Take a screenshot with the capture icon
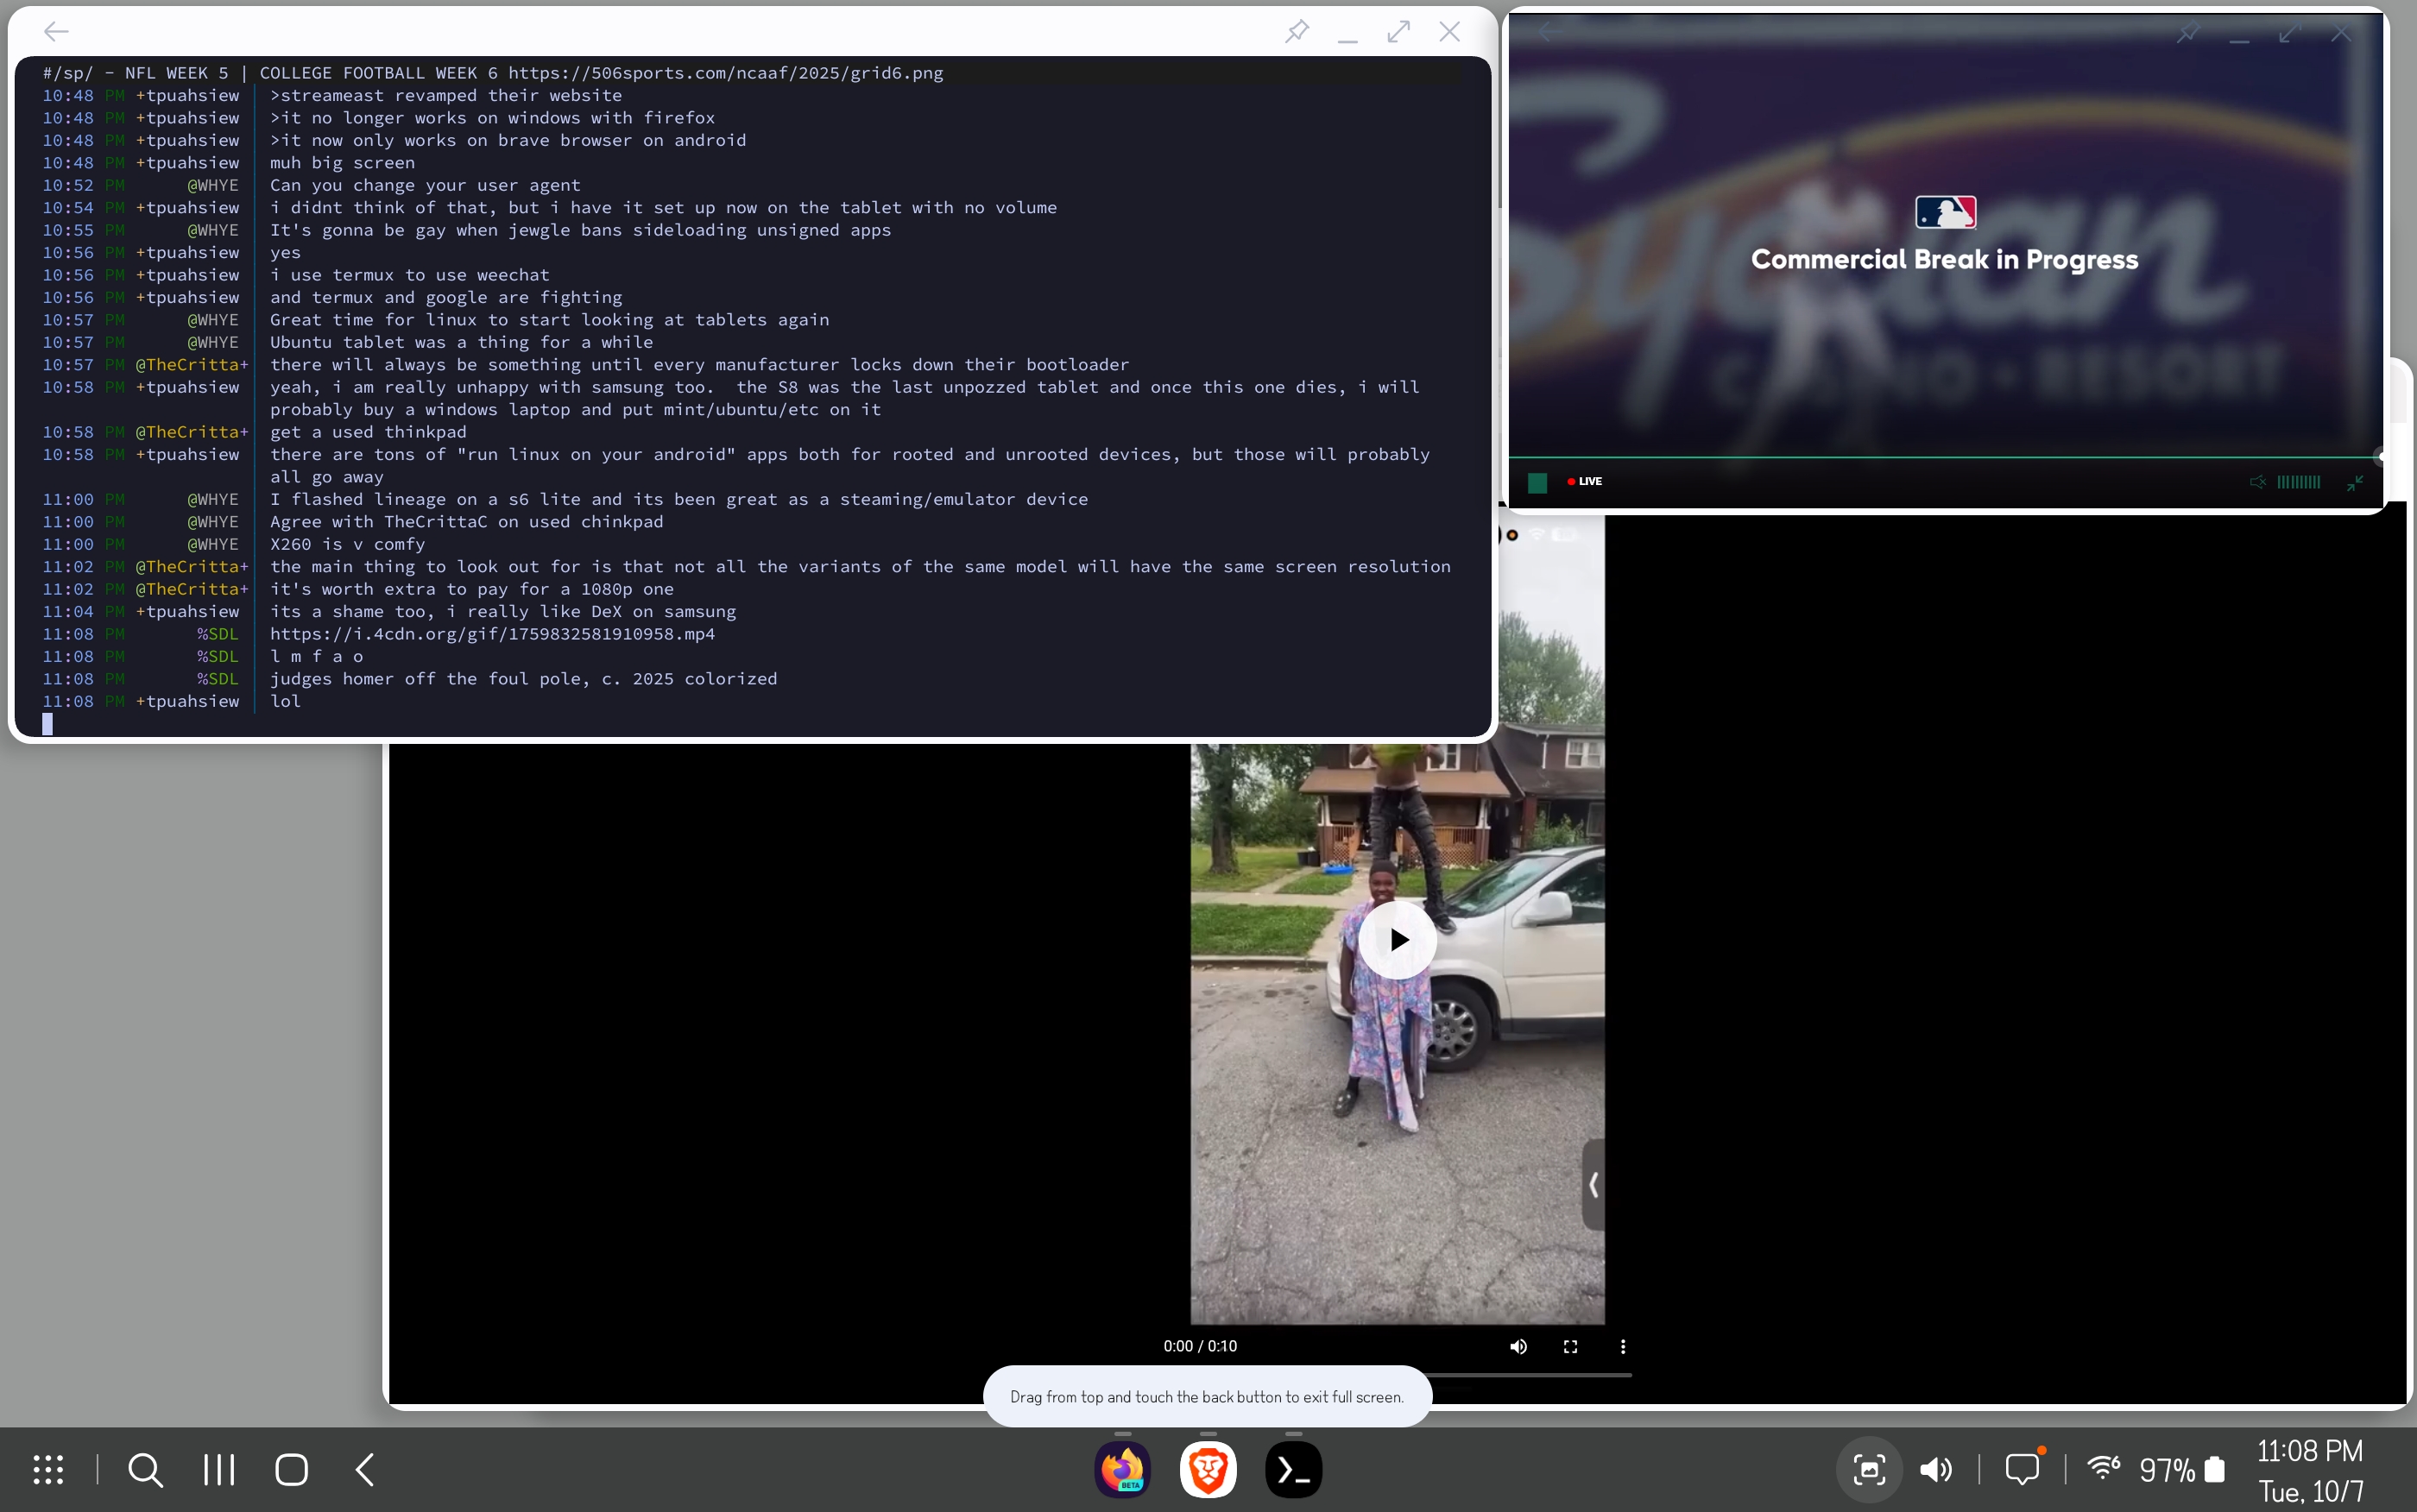The image size is (2417, 1512). pyautogui.click(x=1868, y=1469)
